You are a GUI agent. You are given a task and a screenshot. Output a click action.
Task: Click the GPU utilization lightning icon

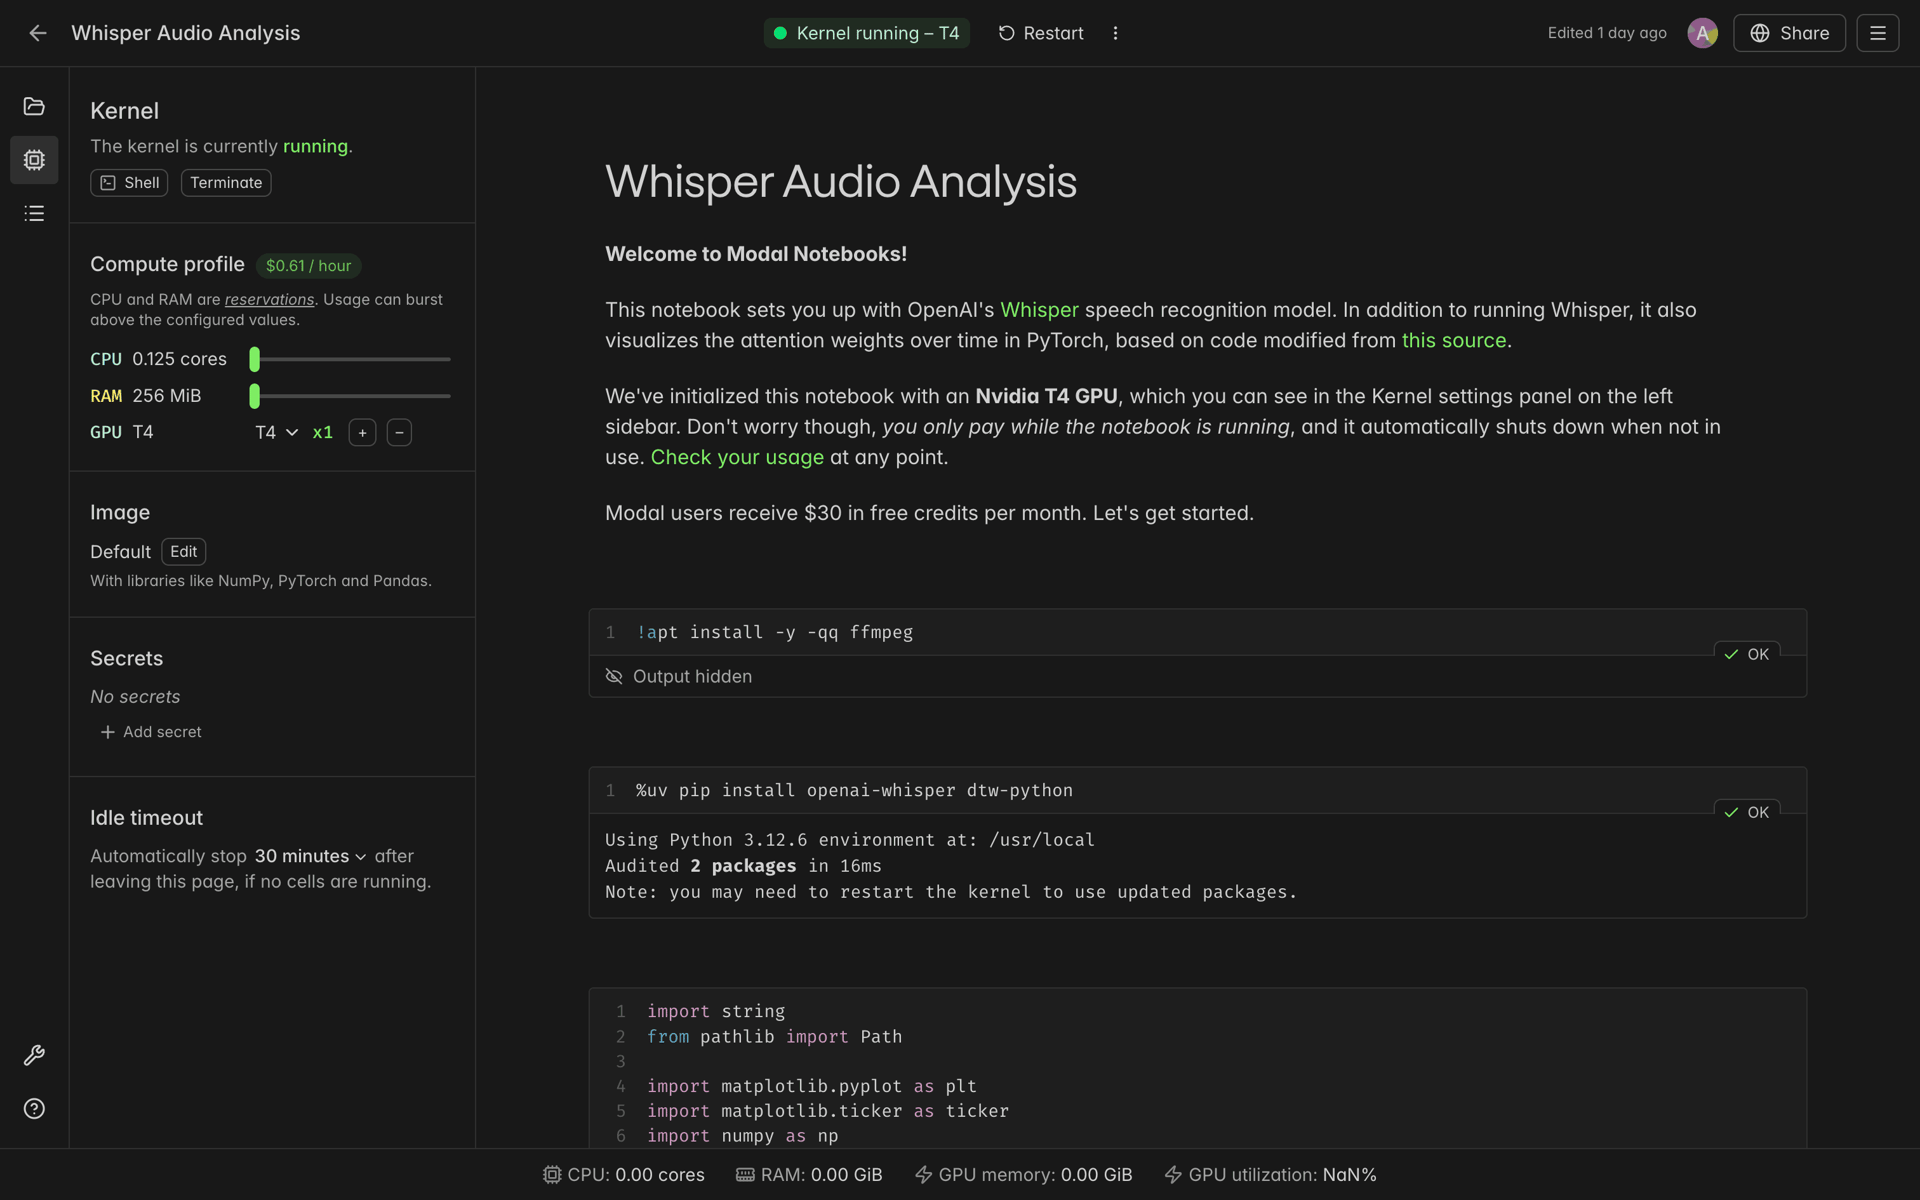1173,1174
